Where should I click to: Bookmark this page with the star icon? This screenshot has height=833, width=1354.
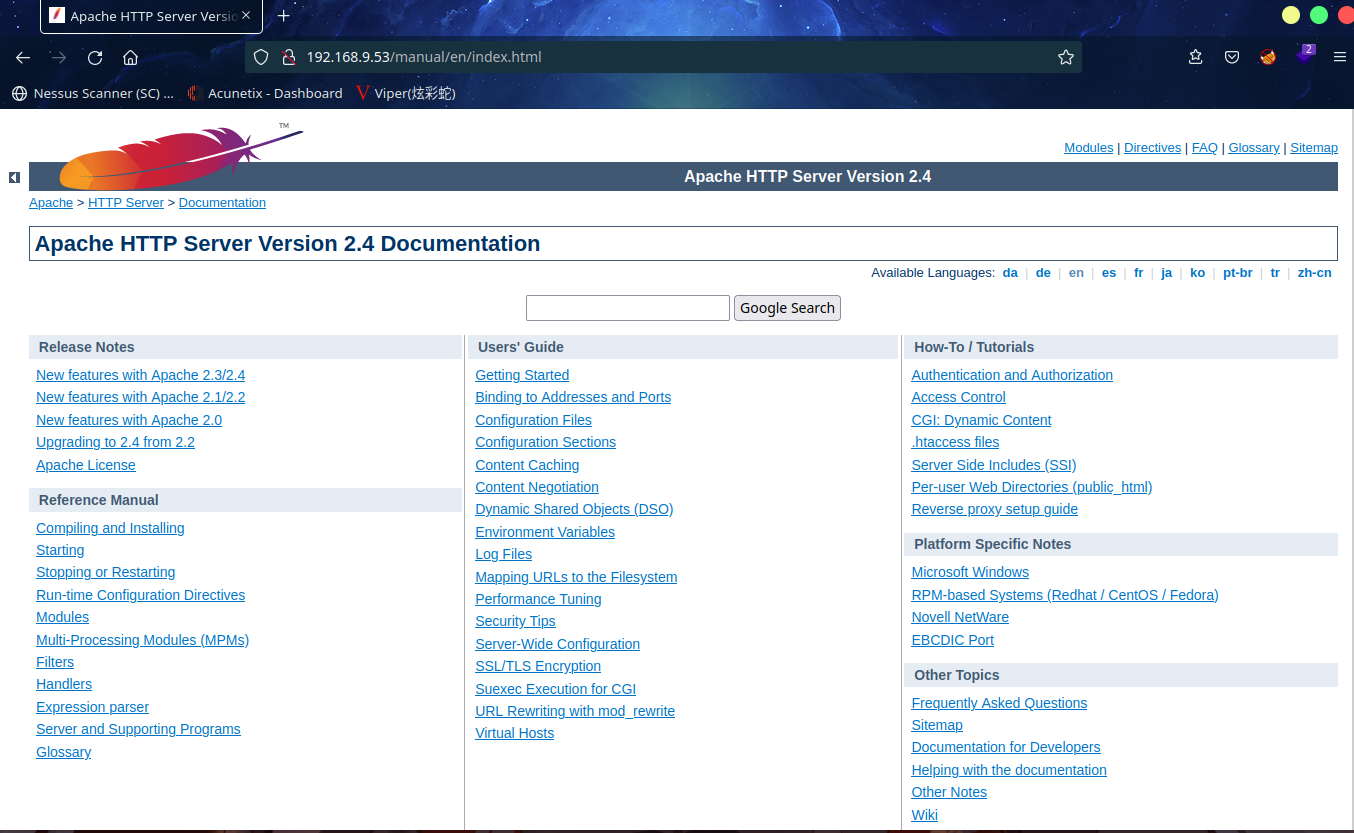tap(1066, 57)
